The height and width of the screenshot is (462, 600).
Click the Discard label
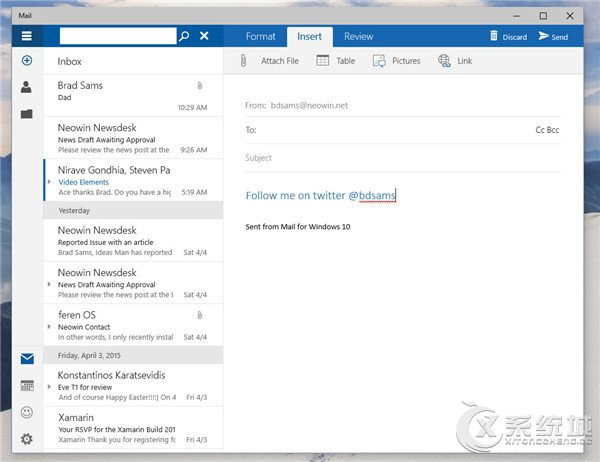[515, 37]
